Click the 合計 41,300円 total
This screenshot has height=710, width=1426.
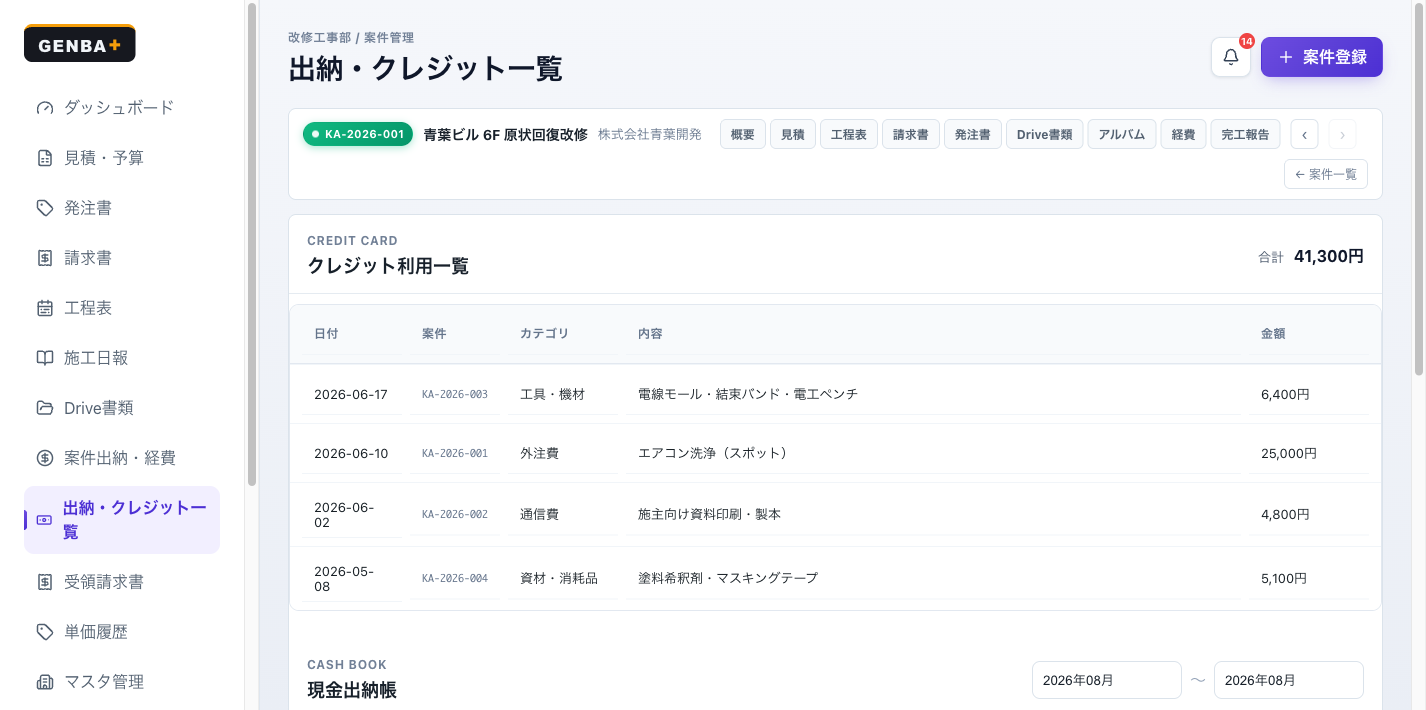click(x=1311, y=256)
